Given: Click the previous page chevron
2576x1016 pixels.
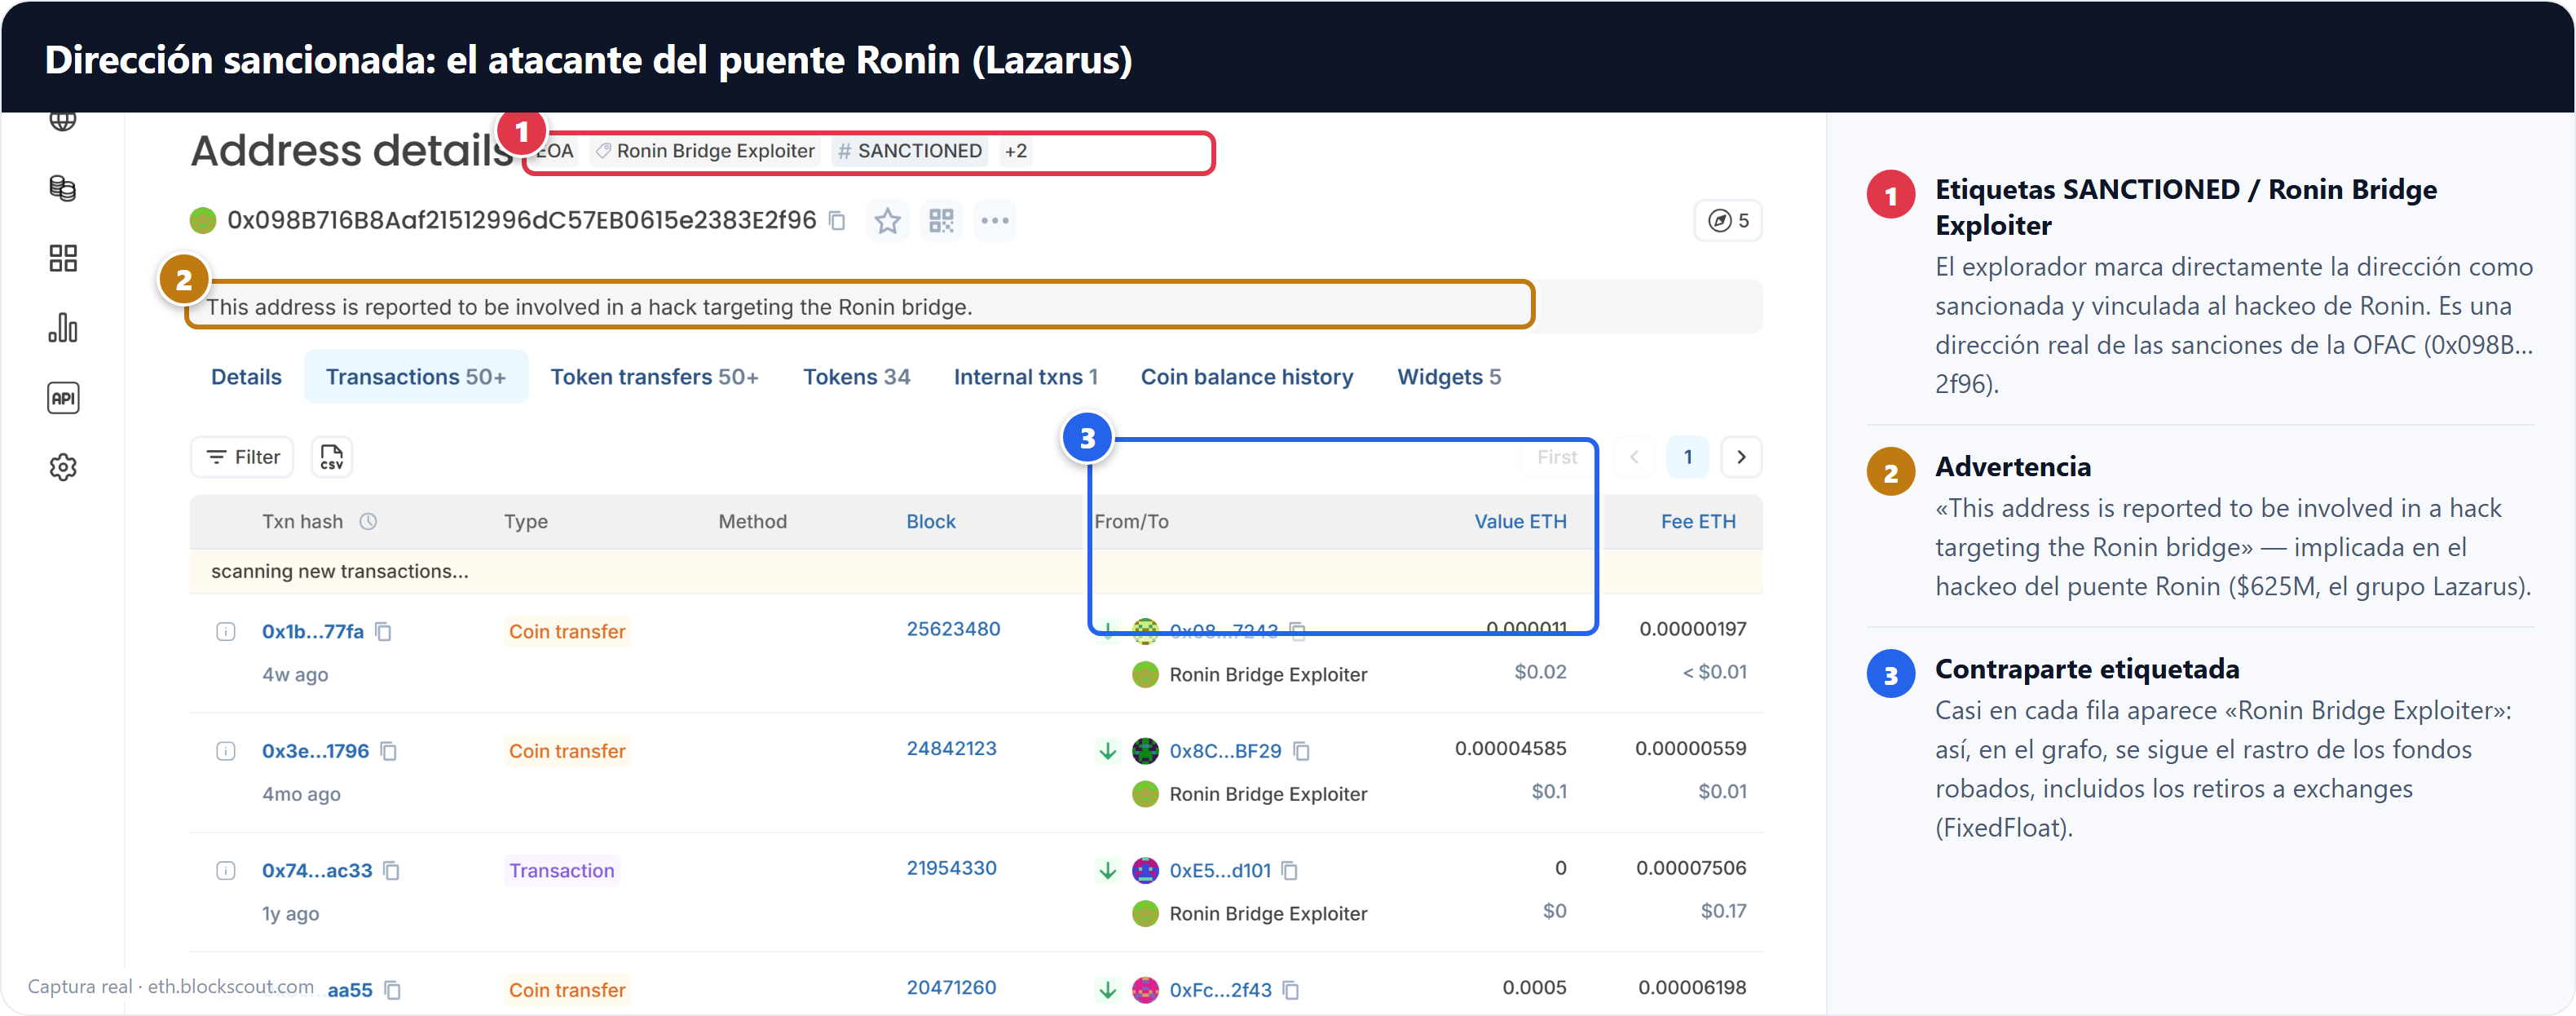Looking at the screenshot, I should point(1634,457).
